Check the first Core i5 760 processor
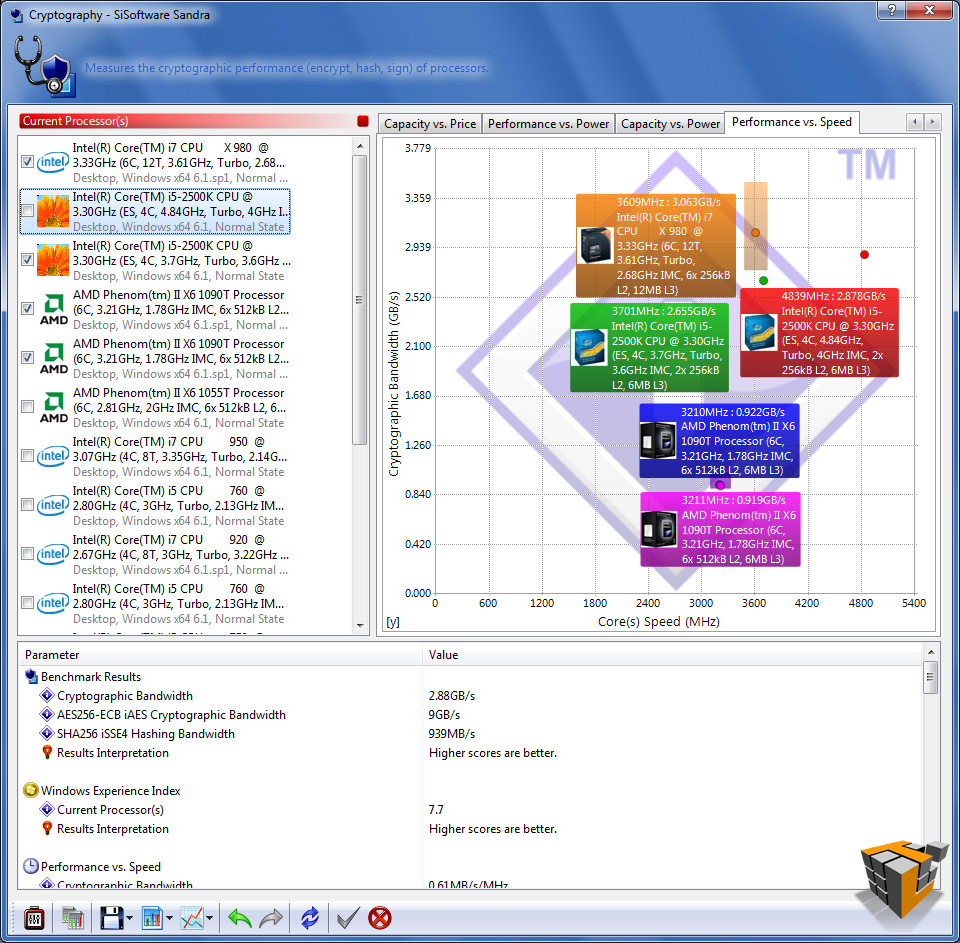This screenshot has height=943, width=960. pos(27,505)
